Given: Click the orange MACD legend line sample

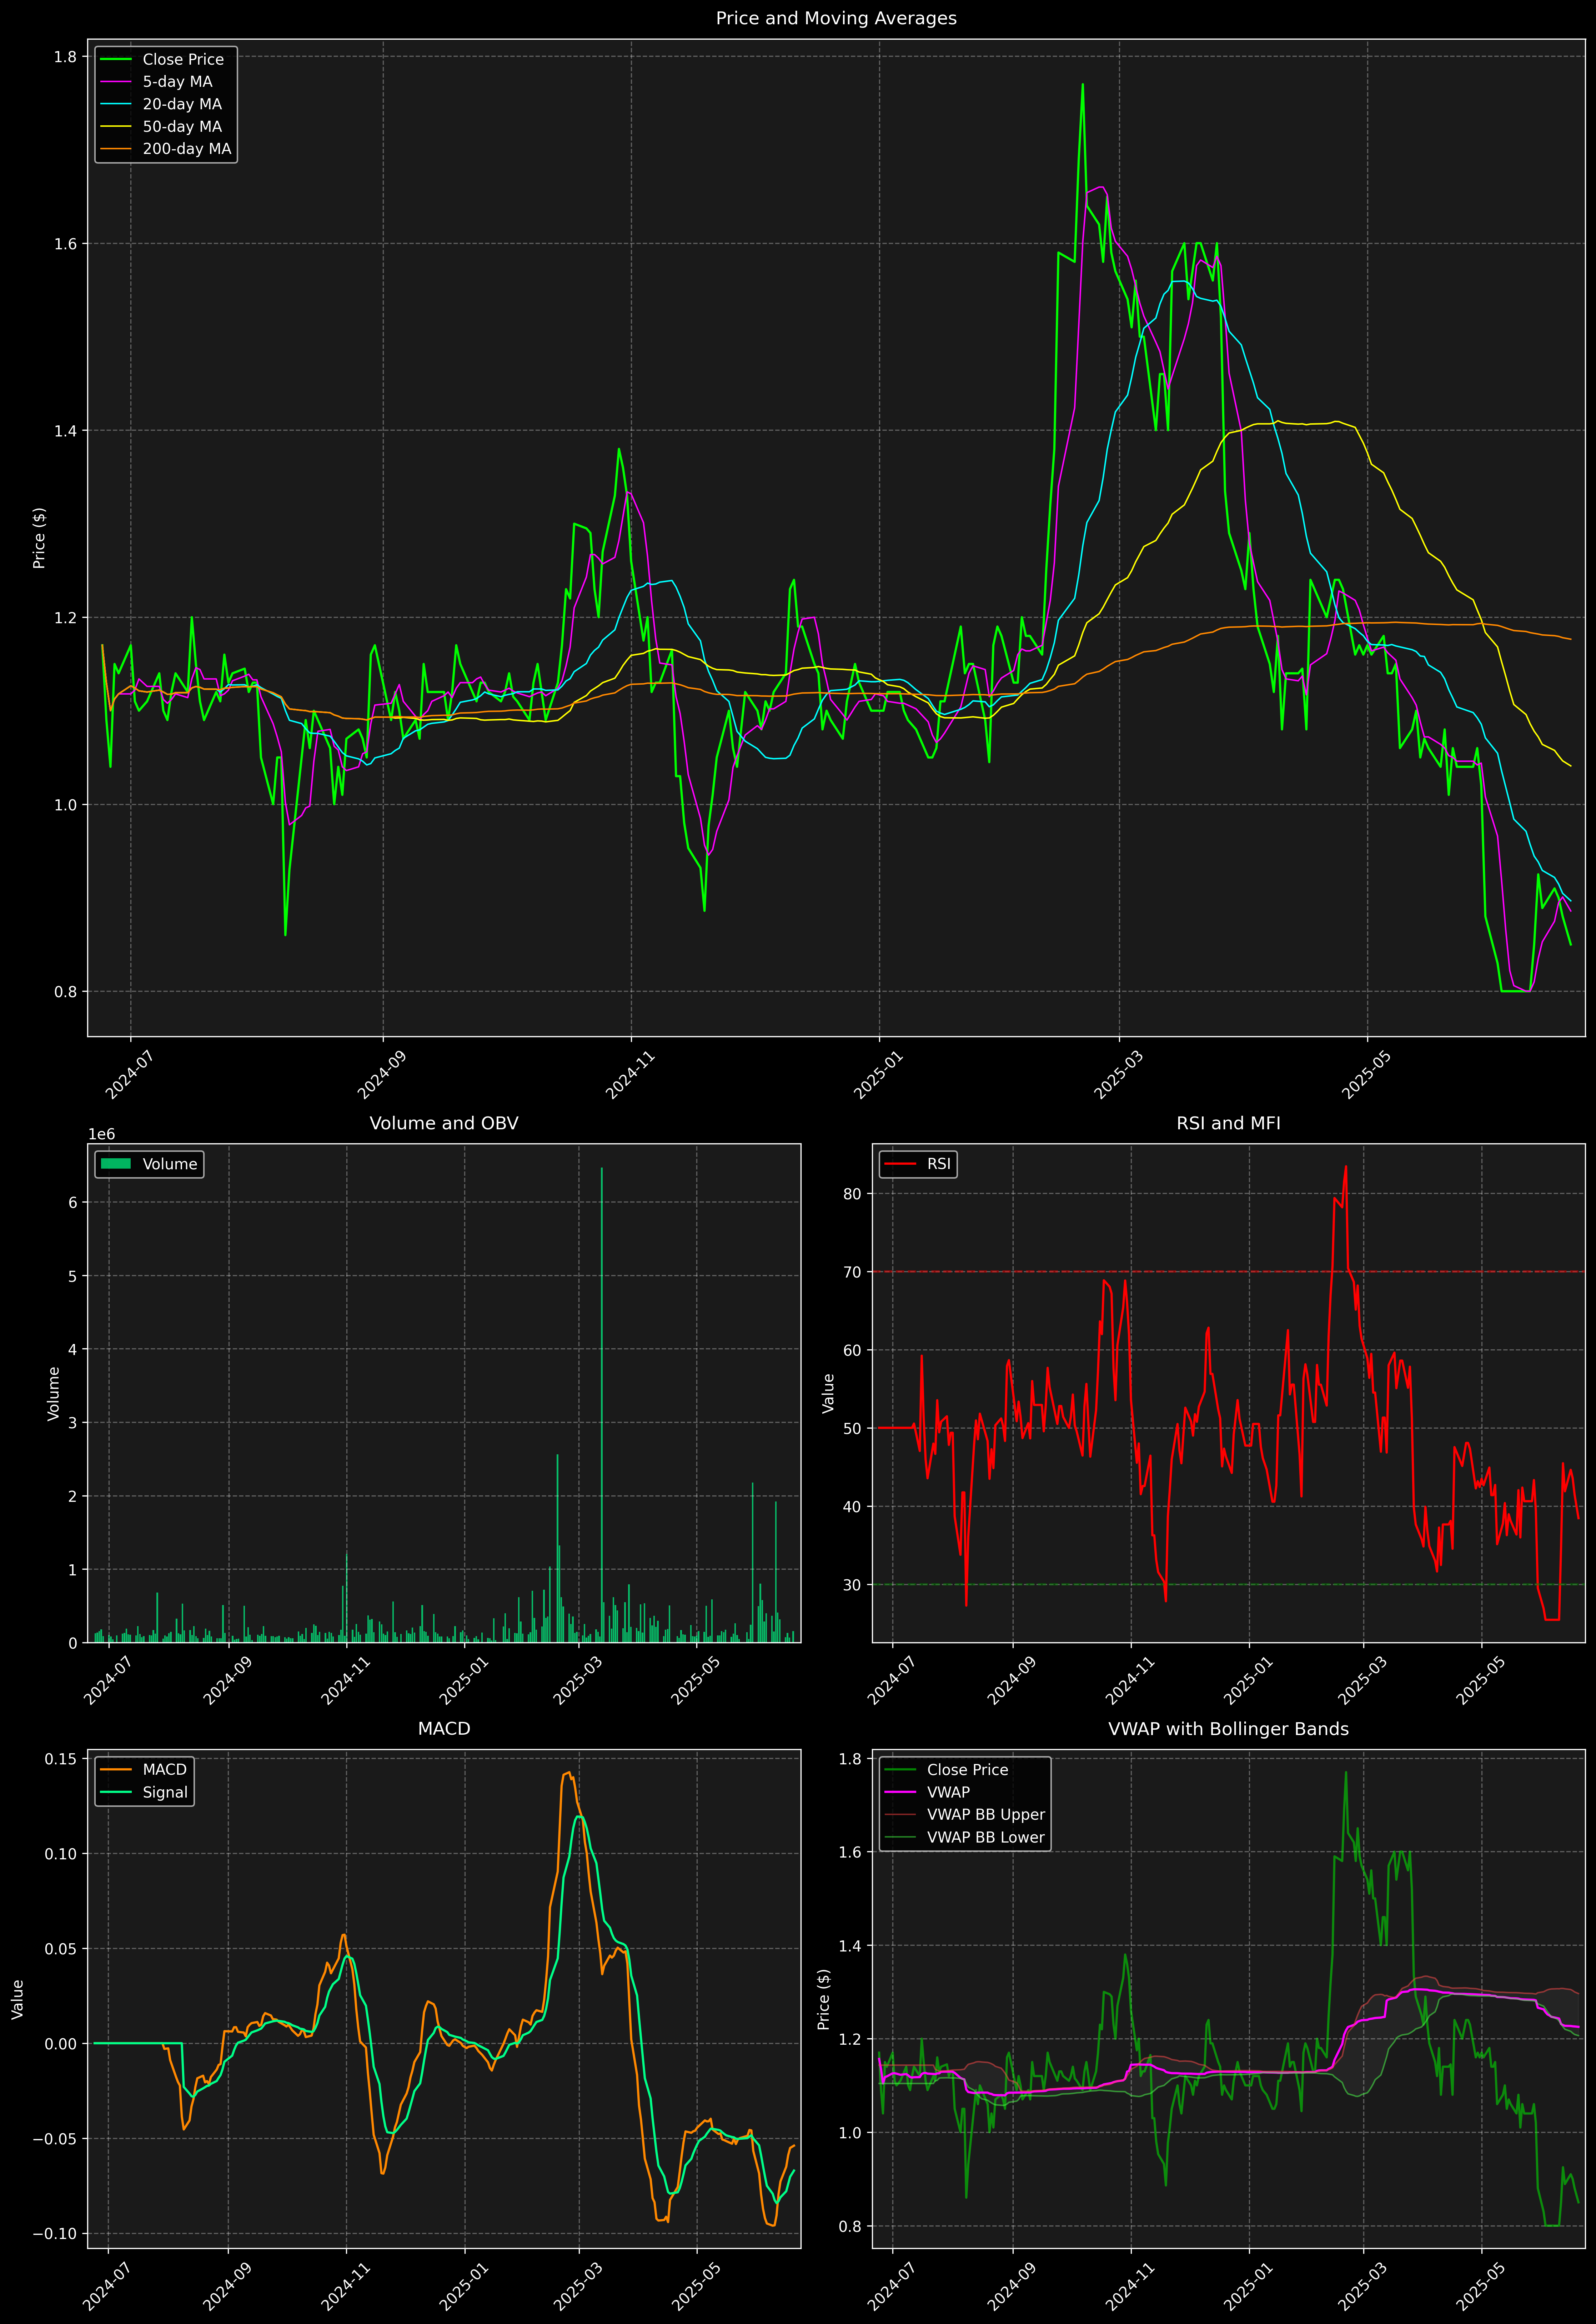Looking at the screenshot, I should pyautogui.click(x=116, y=1770).
